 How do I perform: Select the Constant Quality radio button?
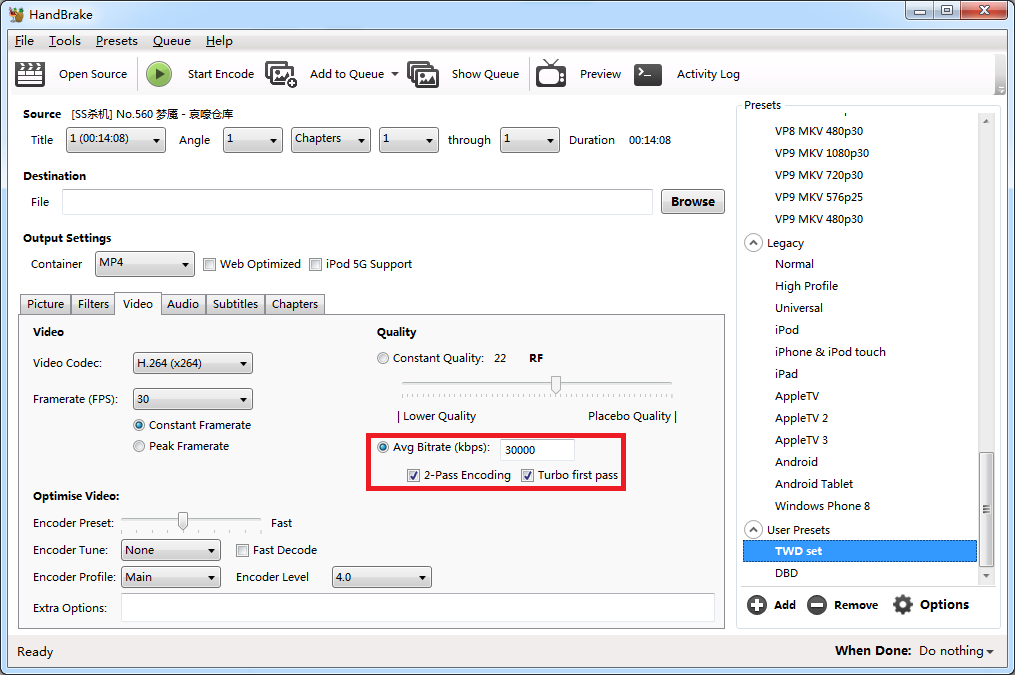383,358
